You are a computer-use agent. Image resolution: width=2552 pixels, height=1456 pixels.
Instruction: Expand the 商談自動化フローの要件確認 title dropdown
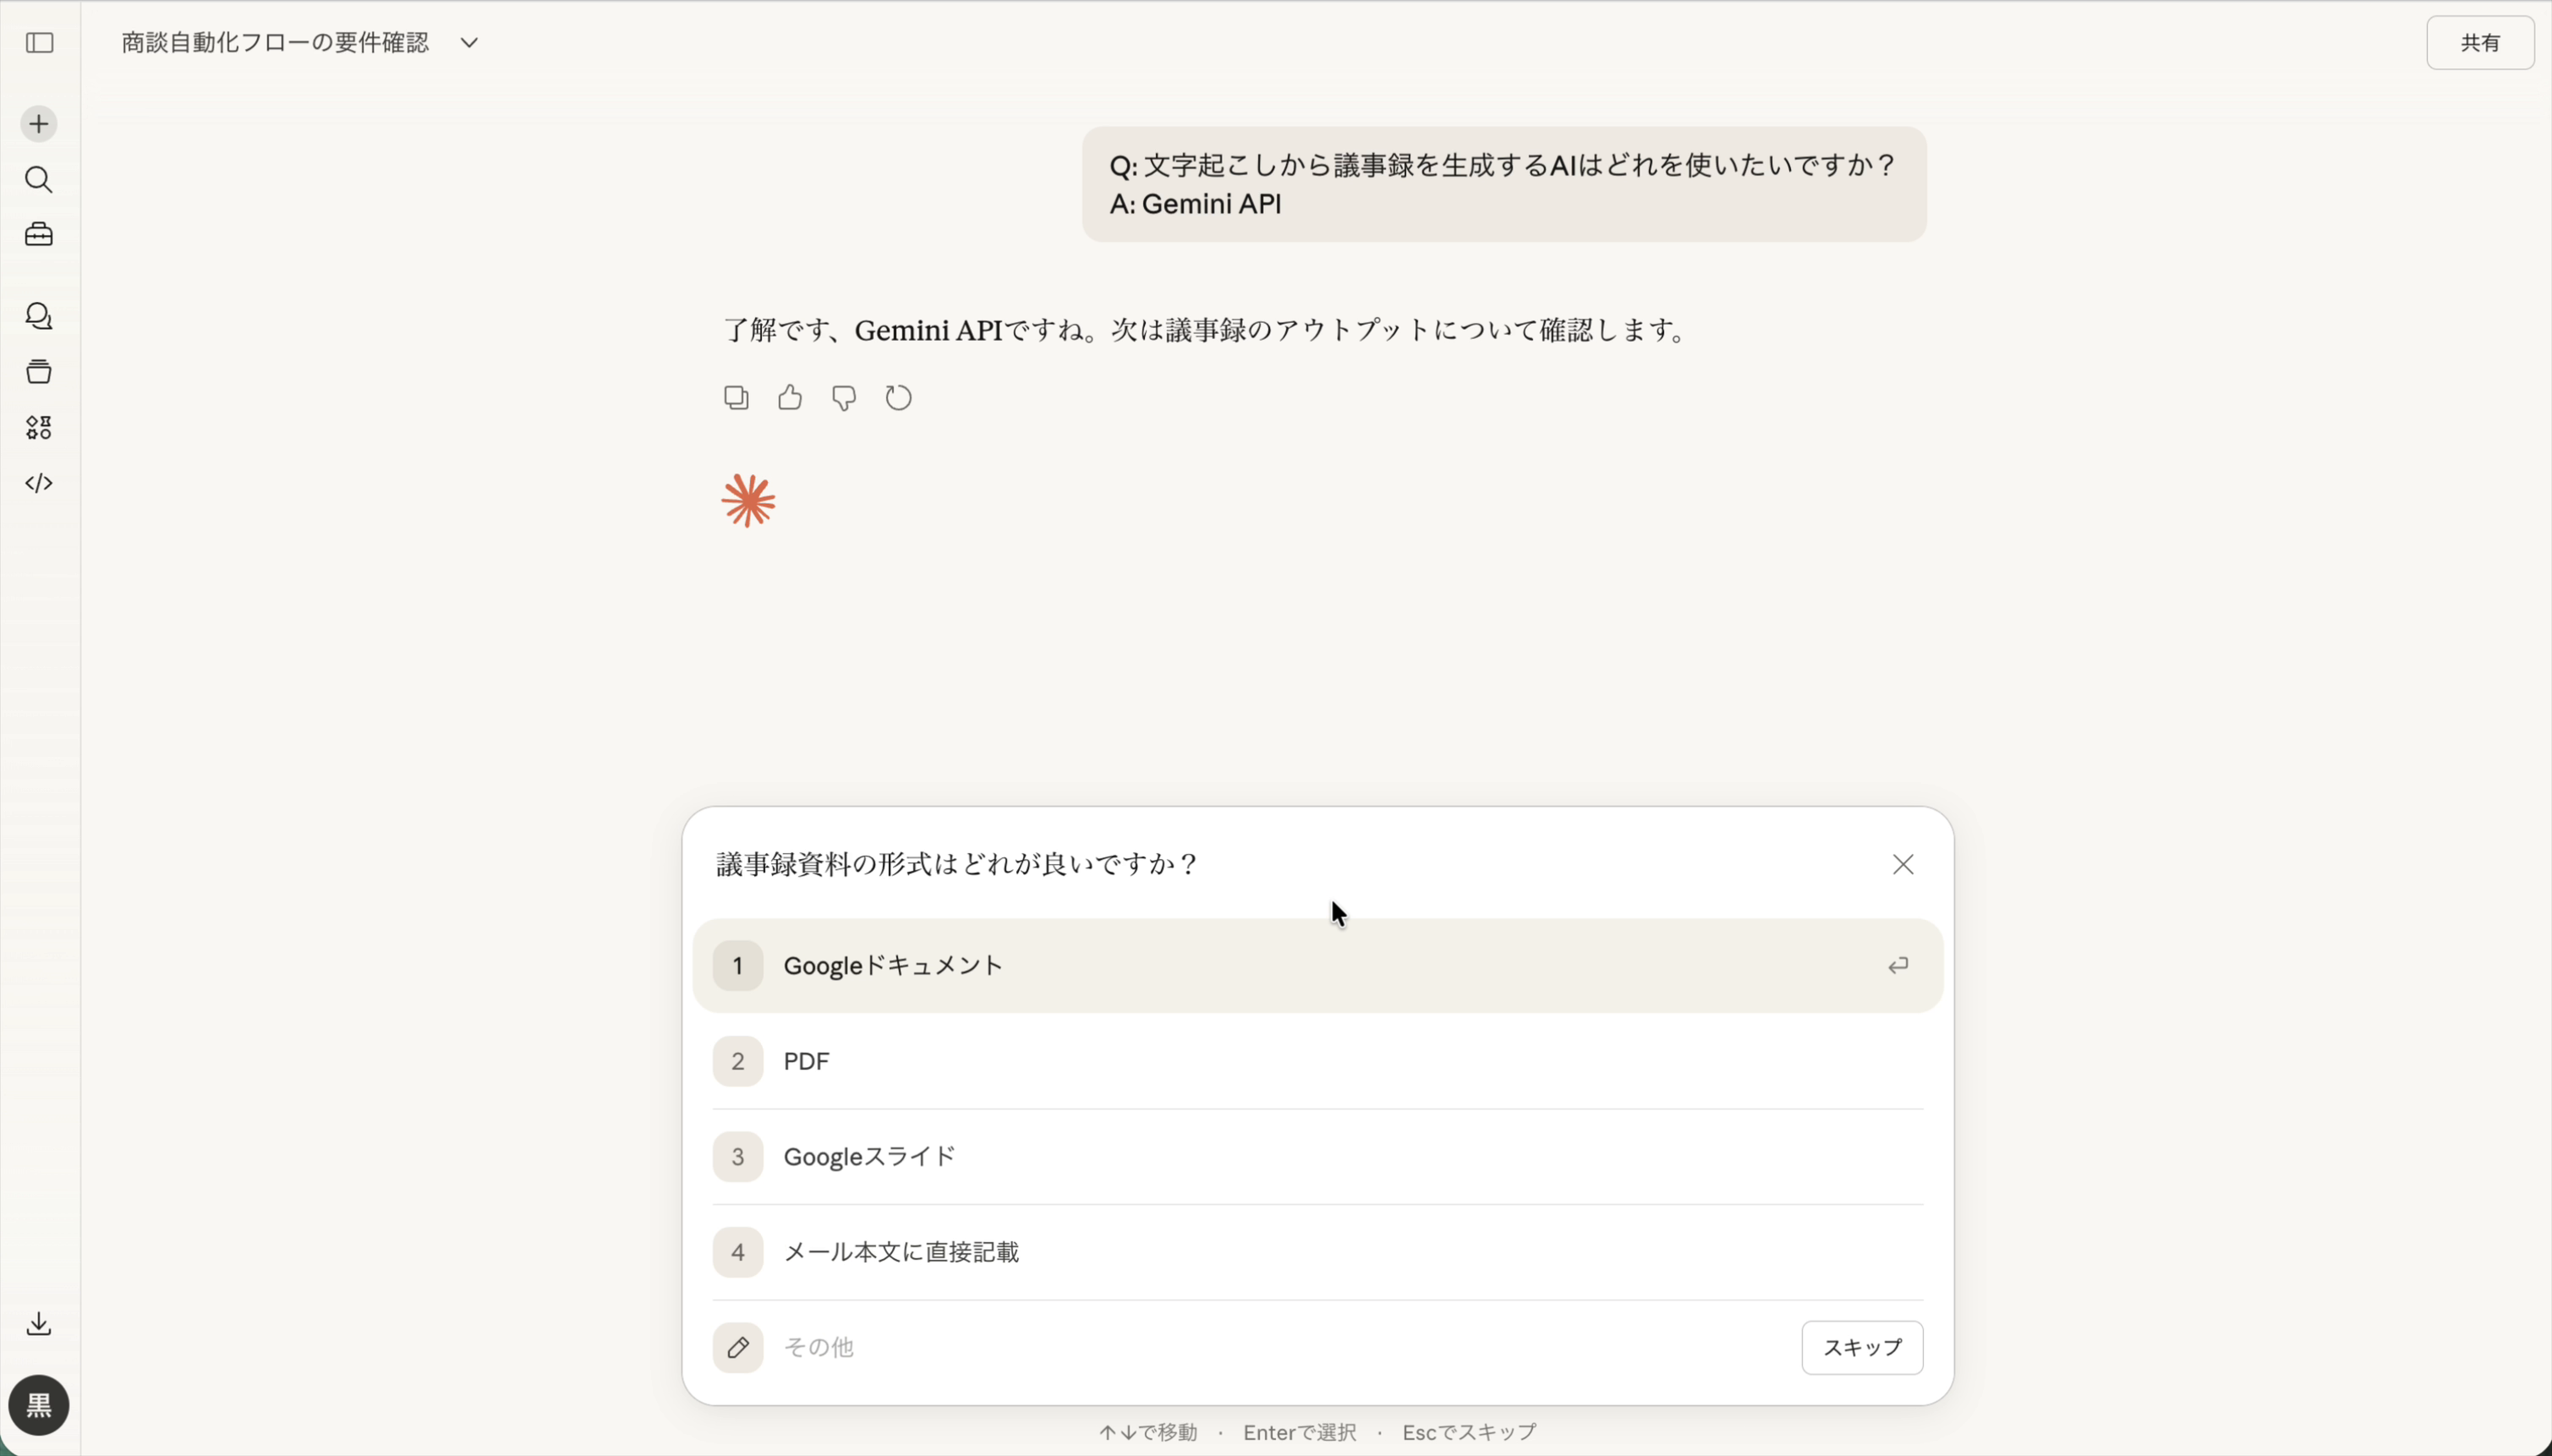click(467, 42)
